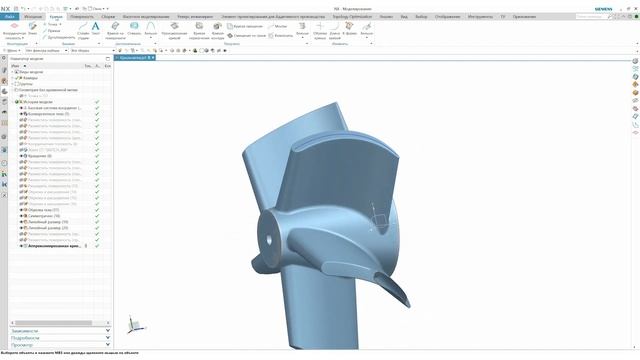Select the Кривая на поверхности tool

point(115,31)
